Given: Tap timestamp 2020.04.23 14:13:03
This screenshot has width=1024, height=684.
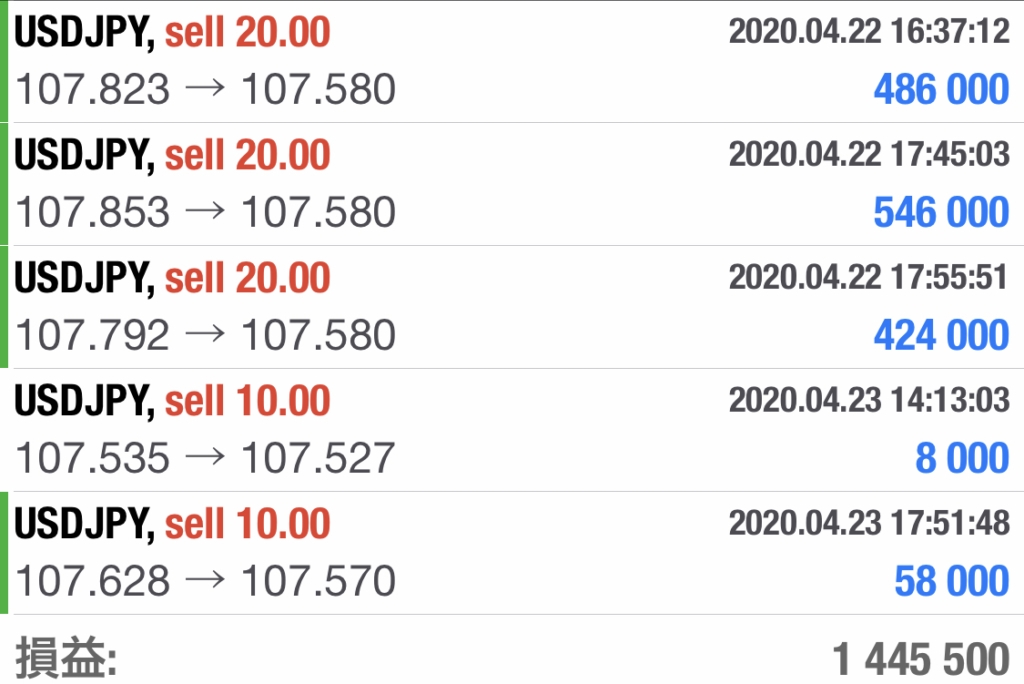Looking at the screenshot, I should point(869,400).
